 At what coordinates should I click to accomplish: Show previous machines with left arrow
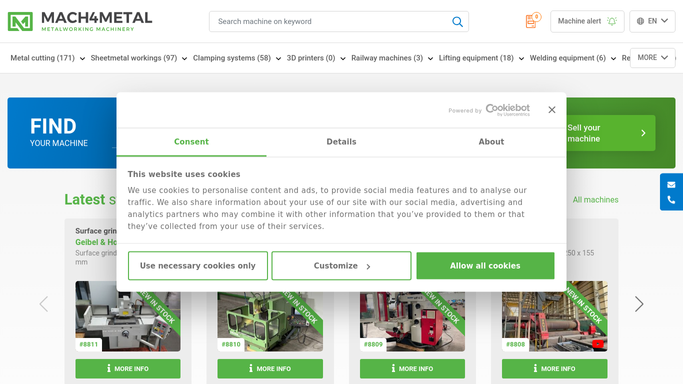click(x=44, y=304)
